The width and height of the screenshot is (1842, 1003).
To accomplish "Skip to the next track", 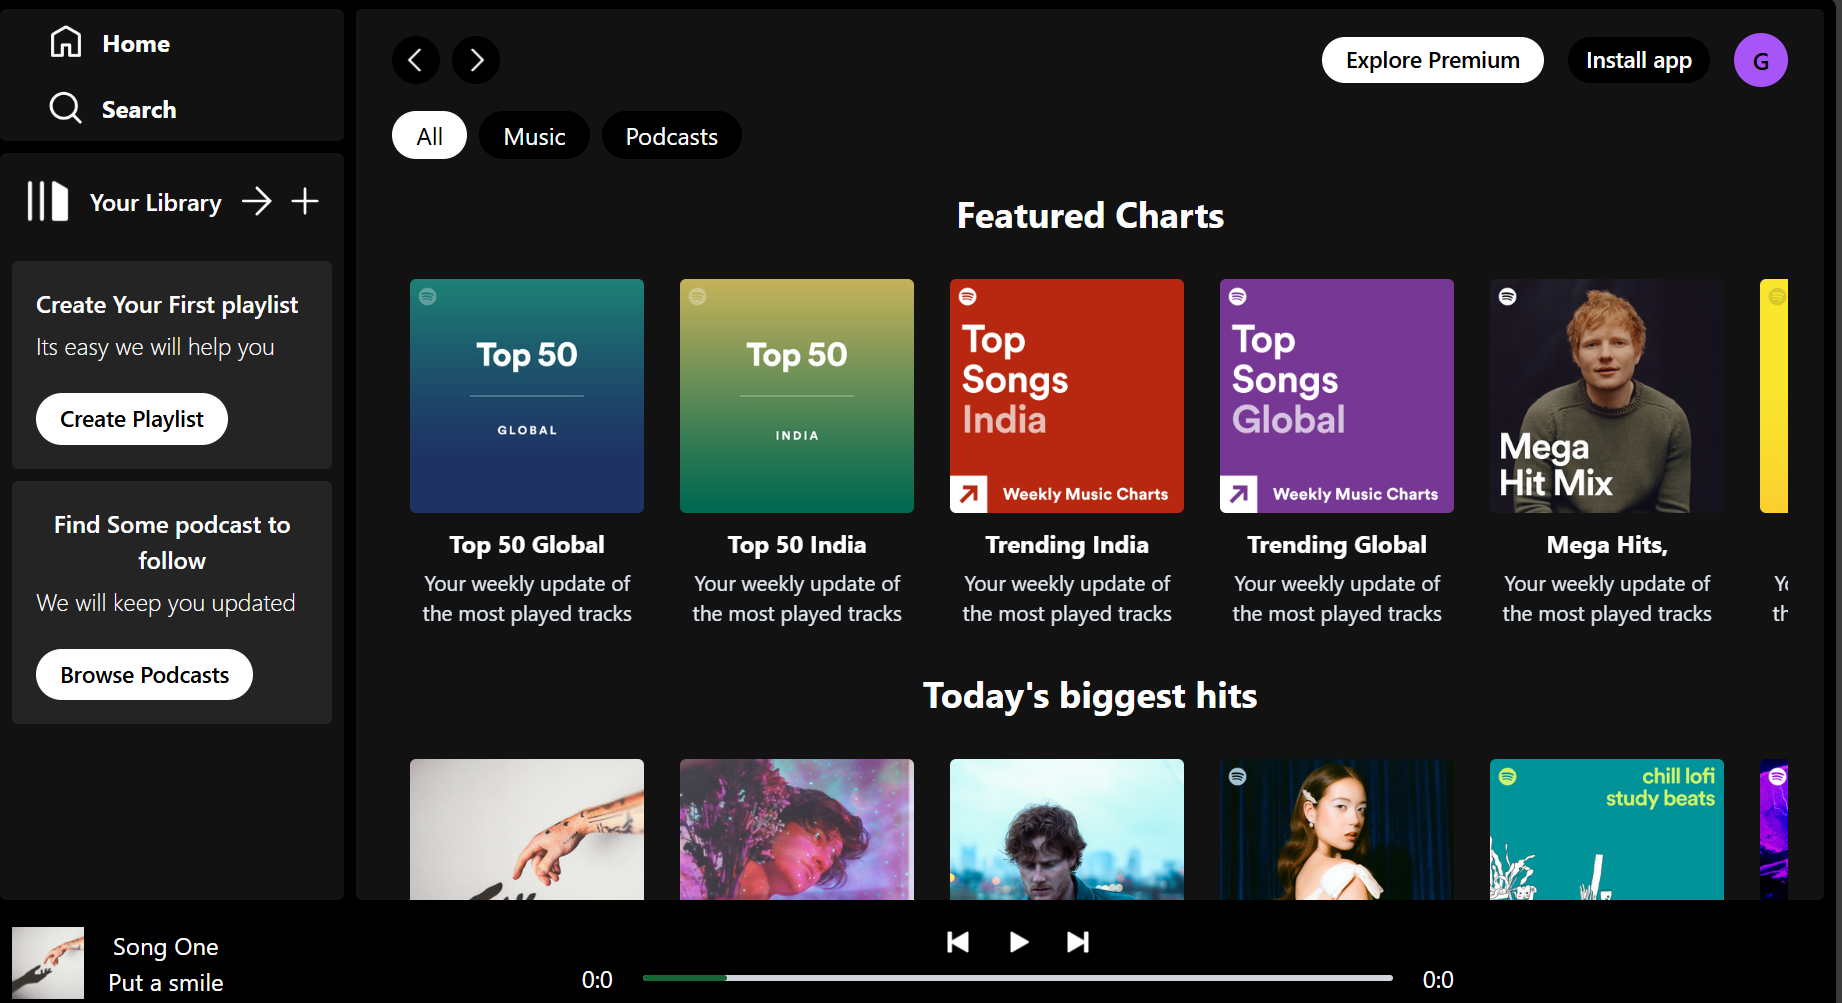I will coord(1078,942).
